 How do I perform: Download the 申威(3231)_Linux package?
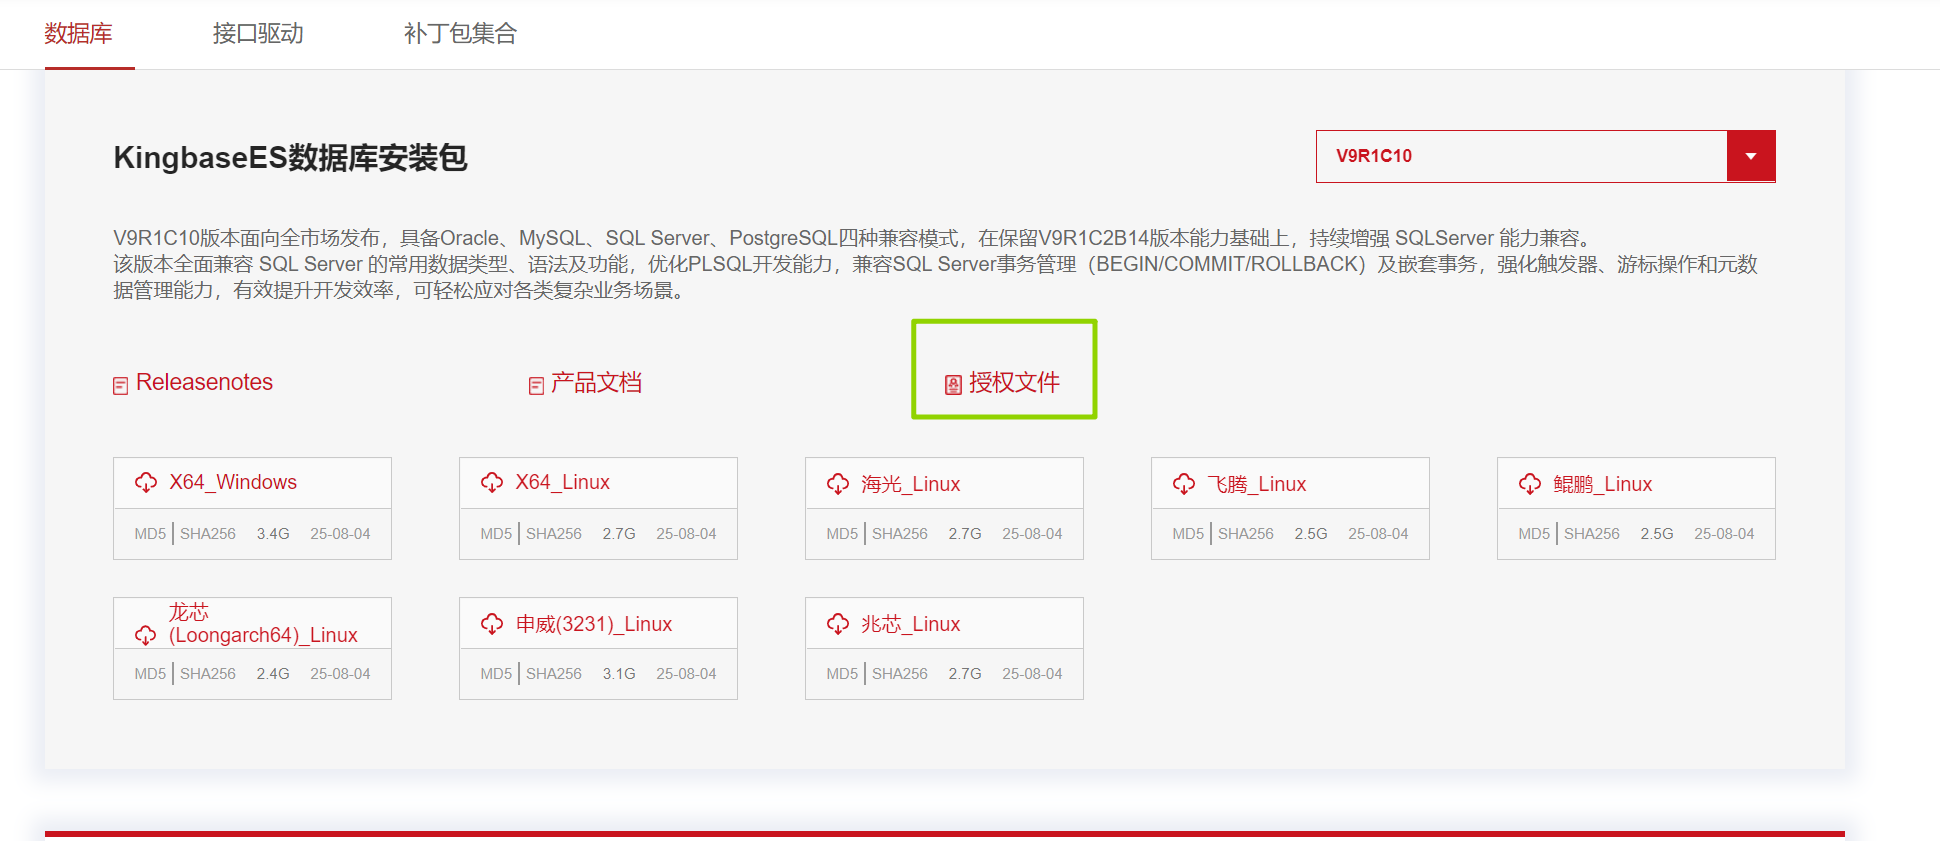(594, 625)
